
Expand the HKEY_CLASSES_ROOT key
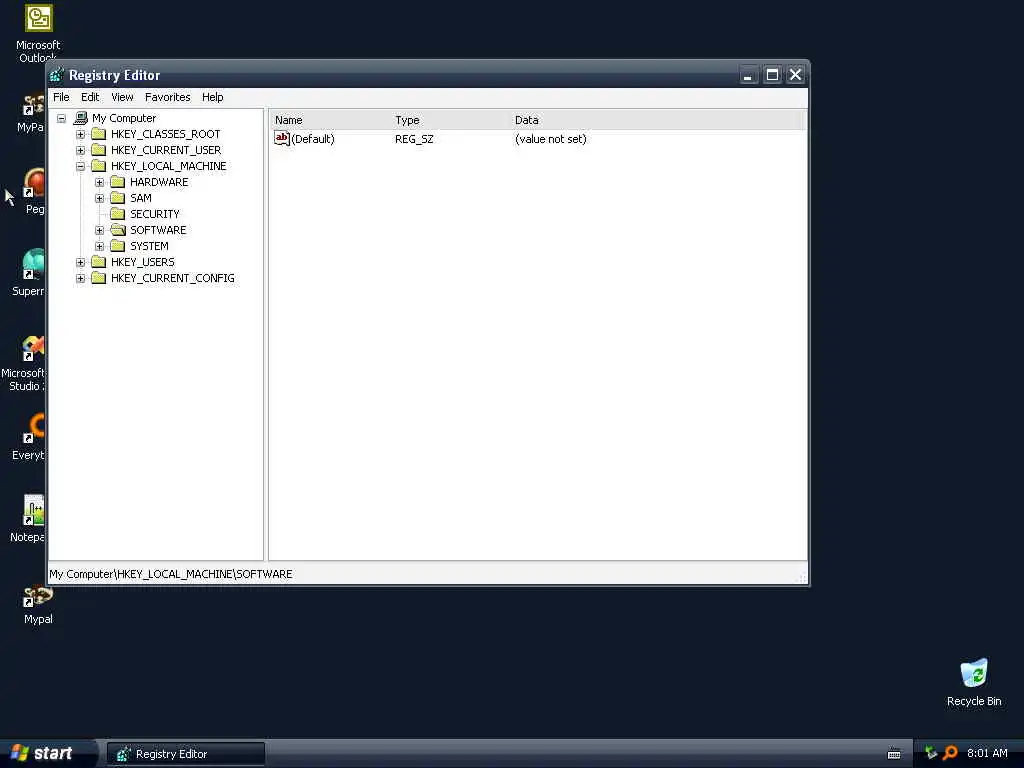80,135
